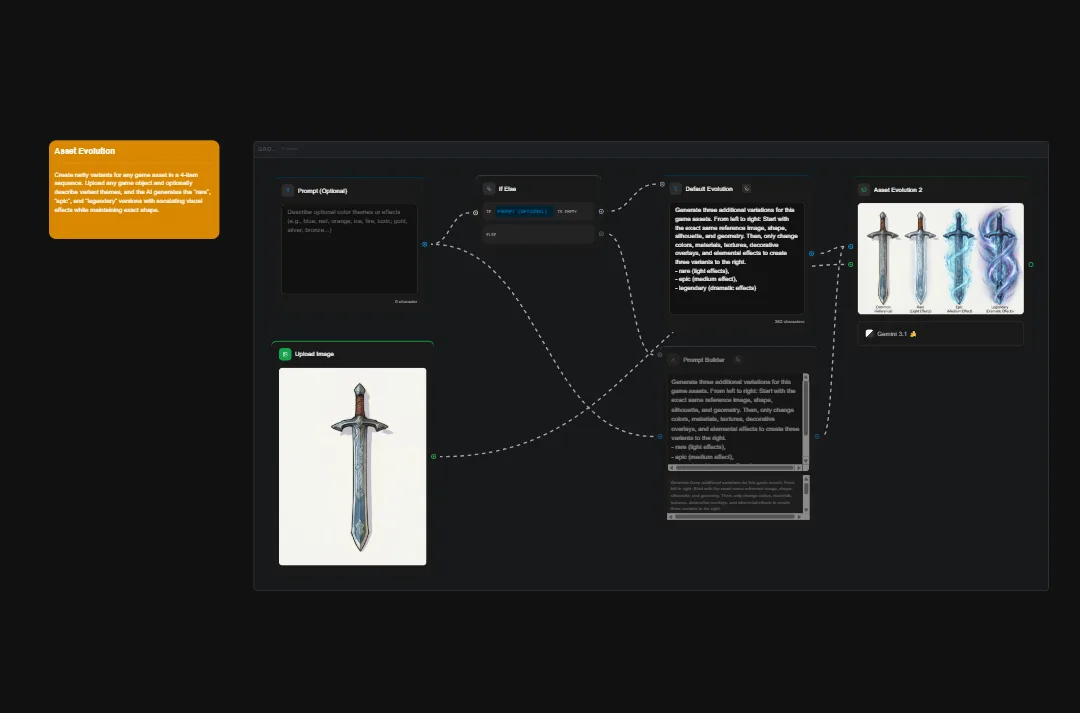
Task: Click the green image icon on the Upload Image header
Action: pyautogui.click(x=285, y=353)
